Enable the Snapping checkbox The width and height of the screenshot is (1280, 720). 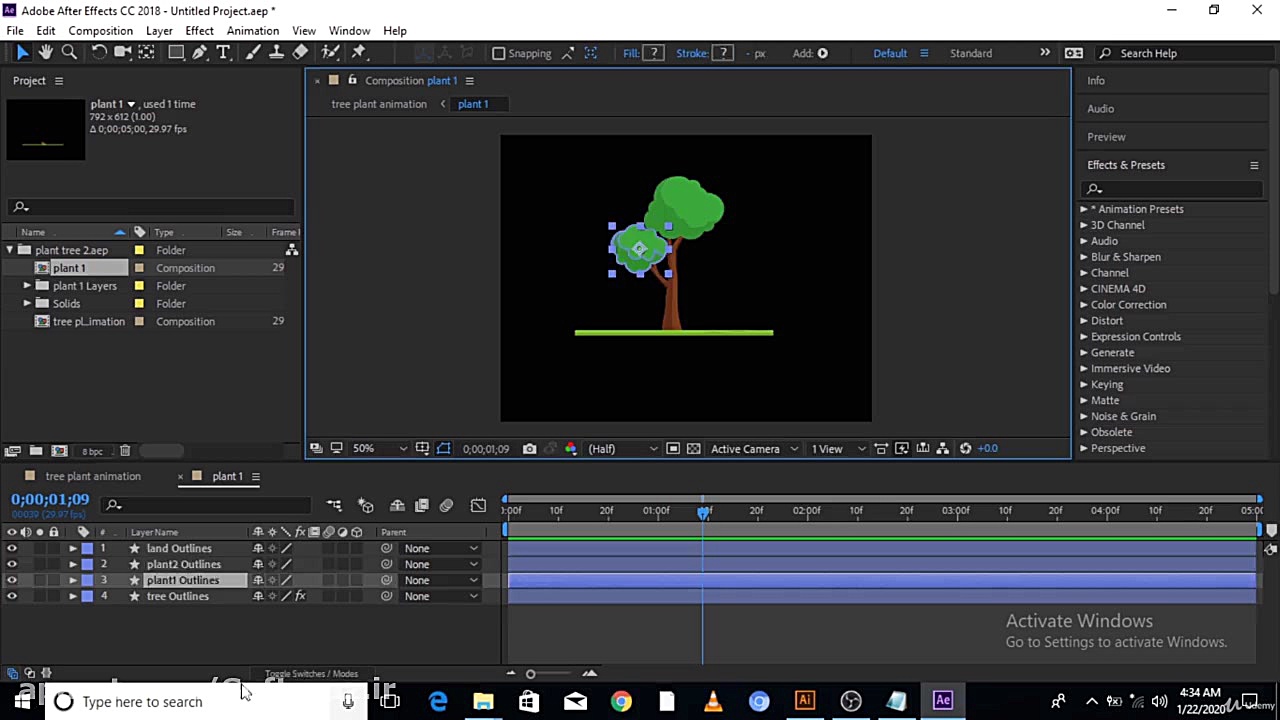pos(499,54)
